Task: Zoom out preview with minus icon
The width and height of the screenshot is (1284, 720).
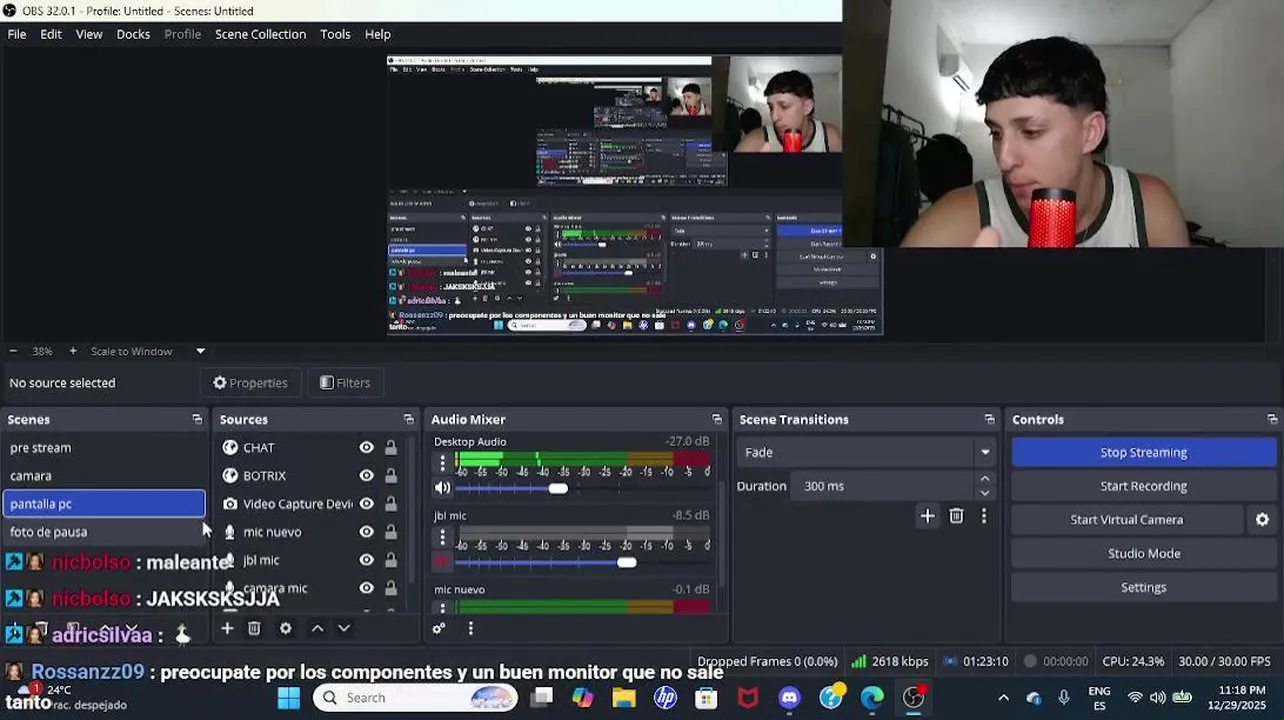Action: point(13,351)
